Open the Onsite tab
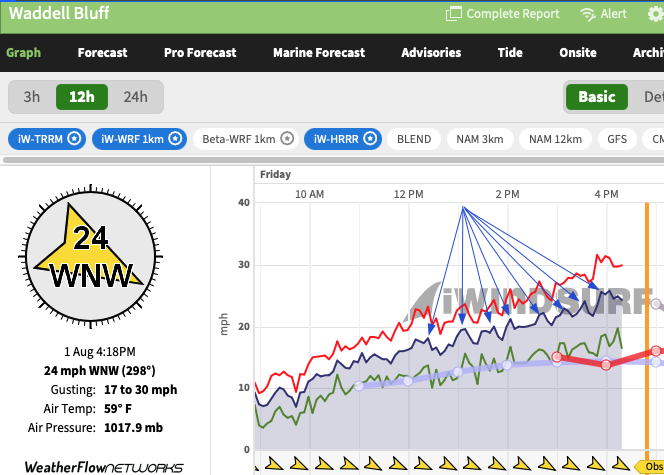Screen dimensions: 664x475 (578, 52)
